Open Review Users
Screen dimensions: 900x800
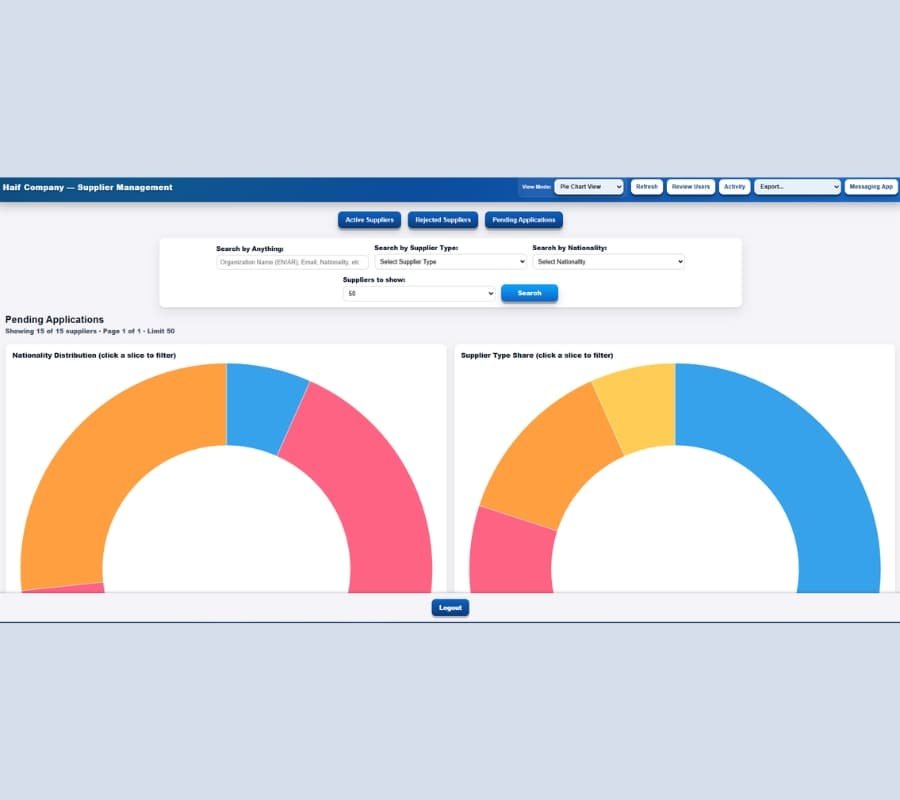[690, 186]
